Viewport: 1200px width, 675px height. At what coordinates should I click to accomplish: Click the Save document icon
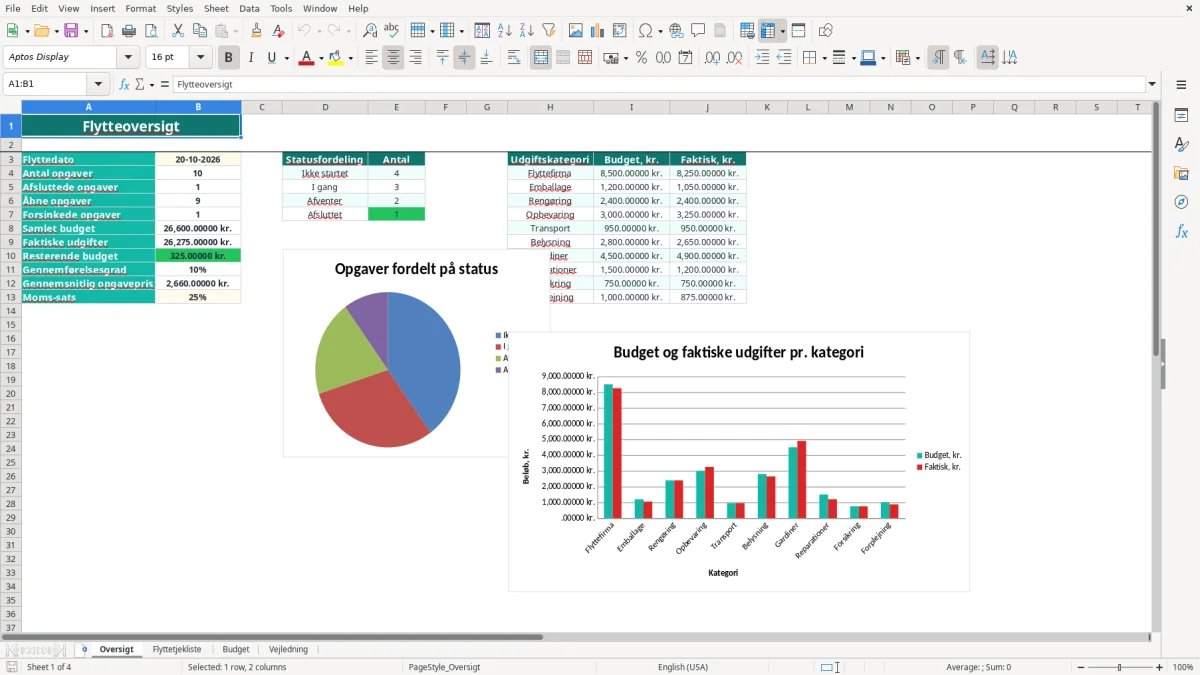71,31
